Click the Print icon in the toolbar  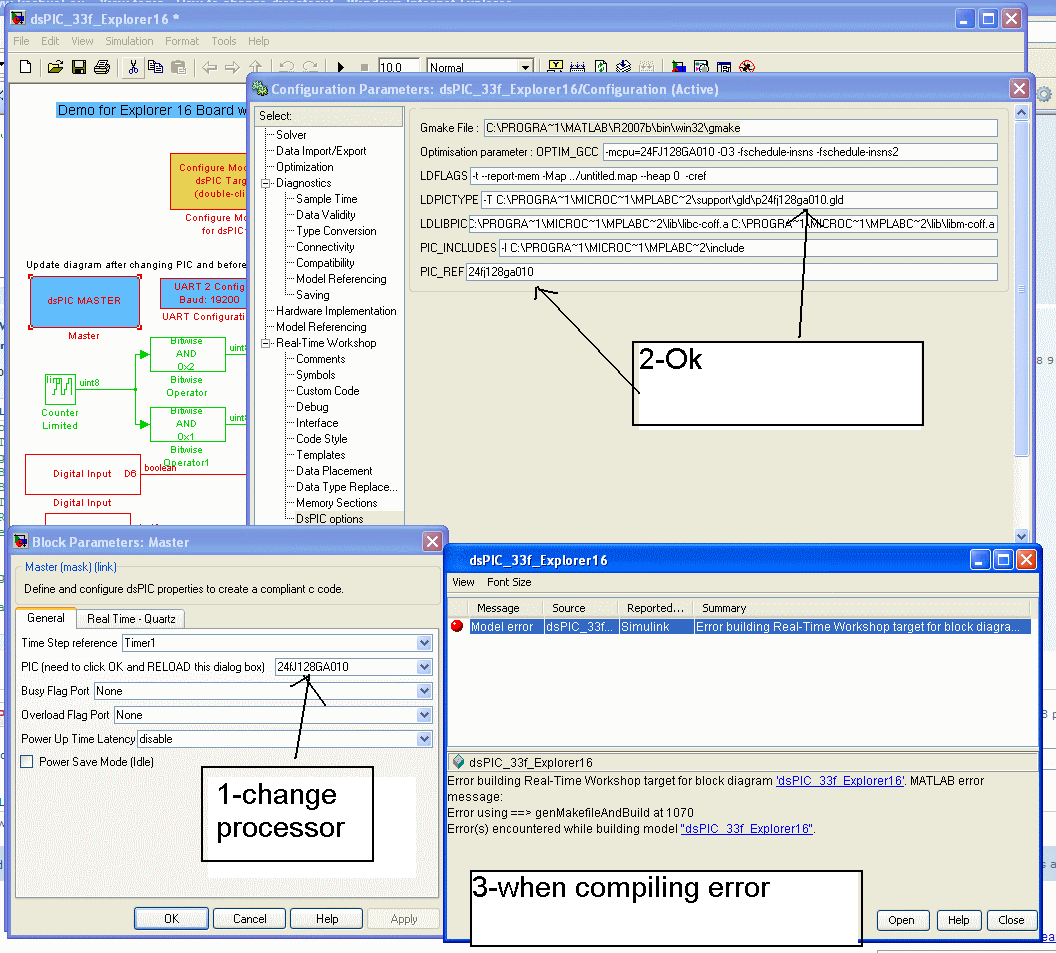(102, 67)
